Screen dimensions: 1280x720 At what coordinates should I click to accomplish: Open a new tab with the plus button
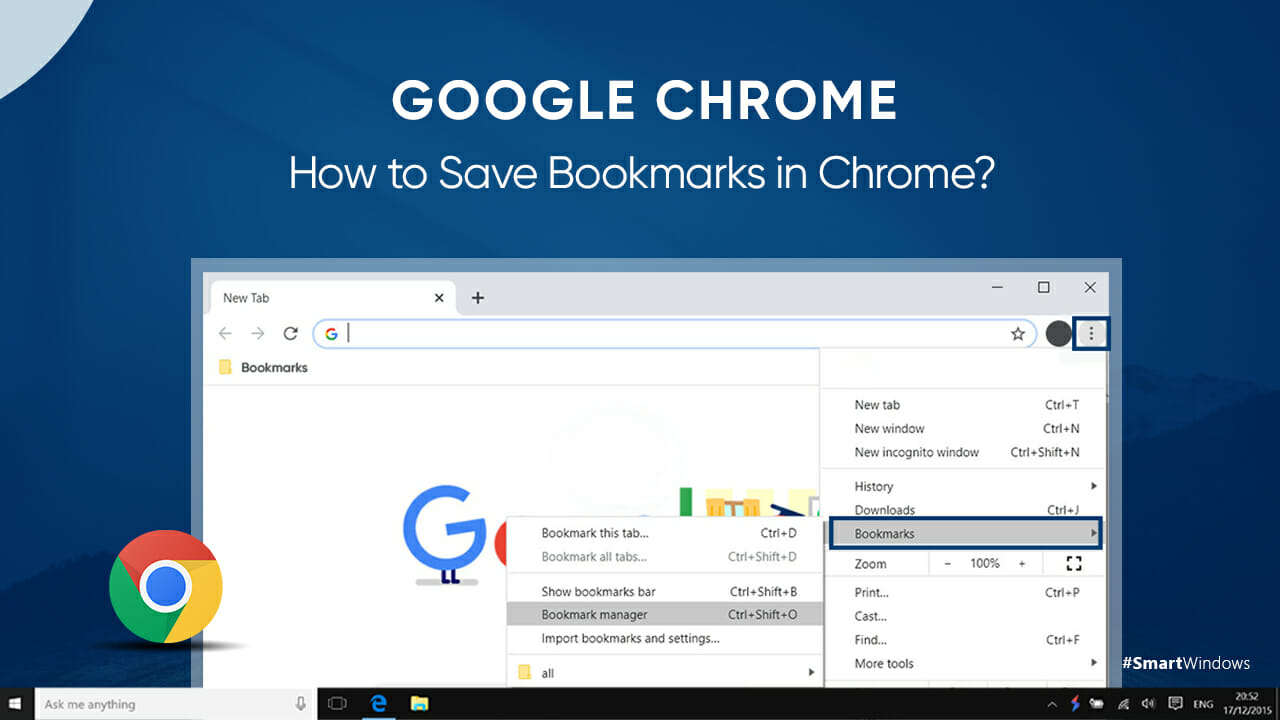pyautogui.click(x=477, y=297)
